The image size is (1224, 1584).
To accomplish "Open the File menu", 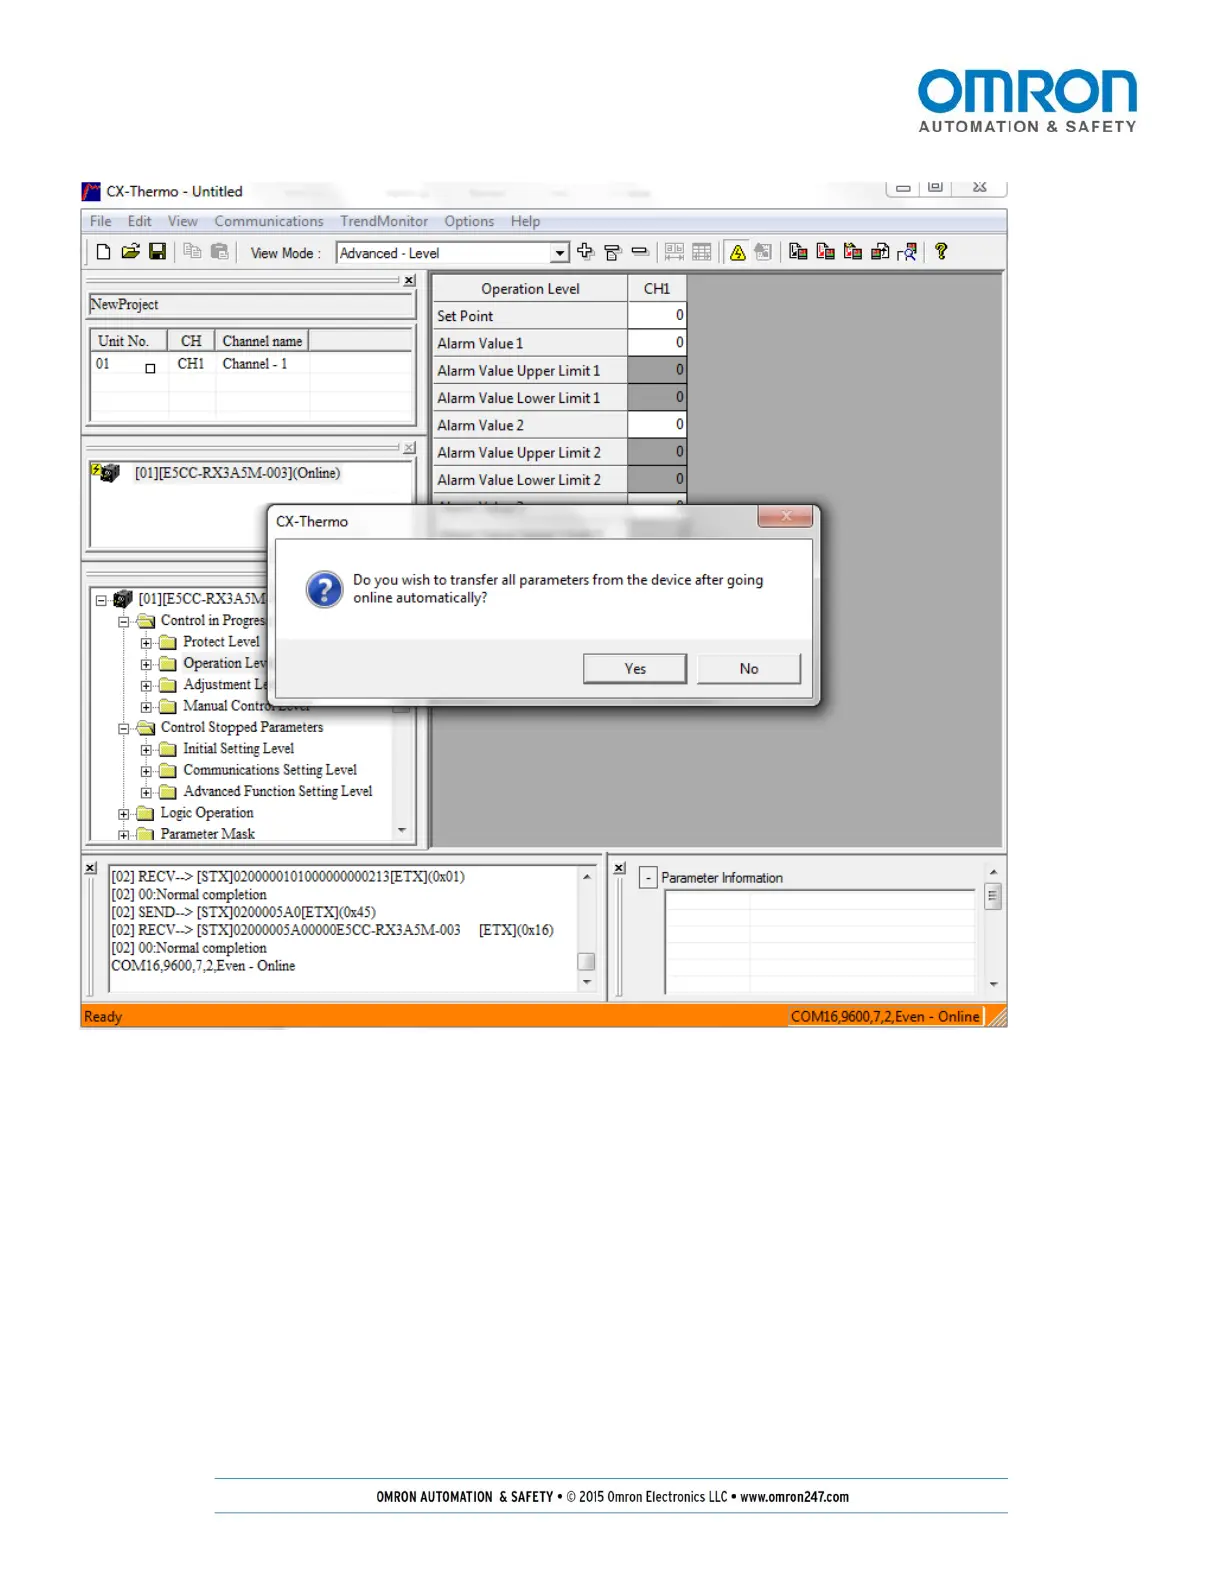I will (x=101, y=221).
